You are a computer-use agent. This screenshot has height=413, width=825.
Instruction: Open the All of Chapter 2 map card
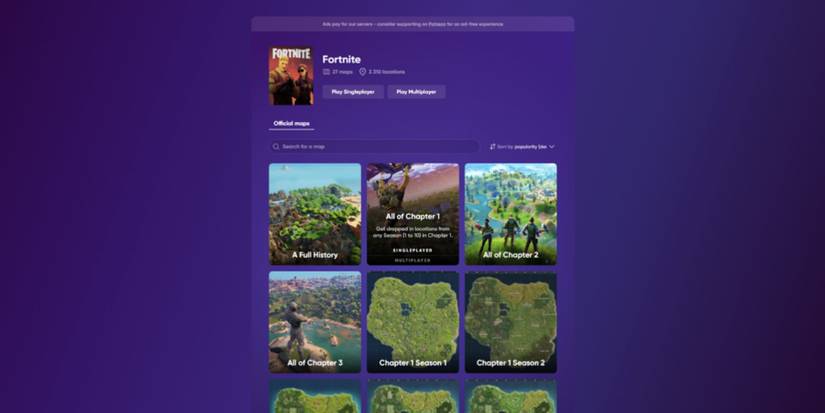511,214
